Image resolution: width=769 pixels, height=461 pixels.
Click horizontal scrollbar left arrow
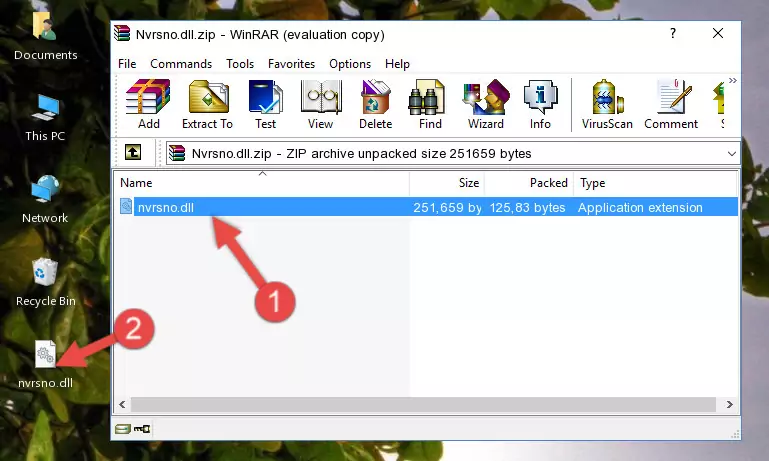(x=123, y=405)
